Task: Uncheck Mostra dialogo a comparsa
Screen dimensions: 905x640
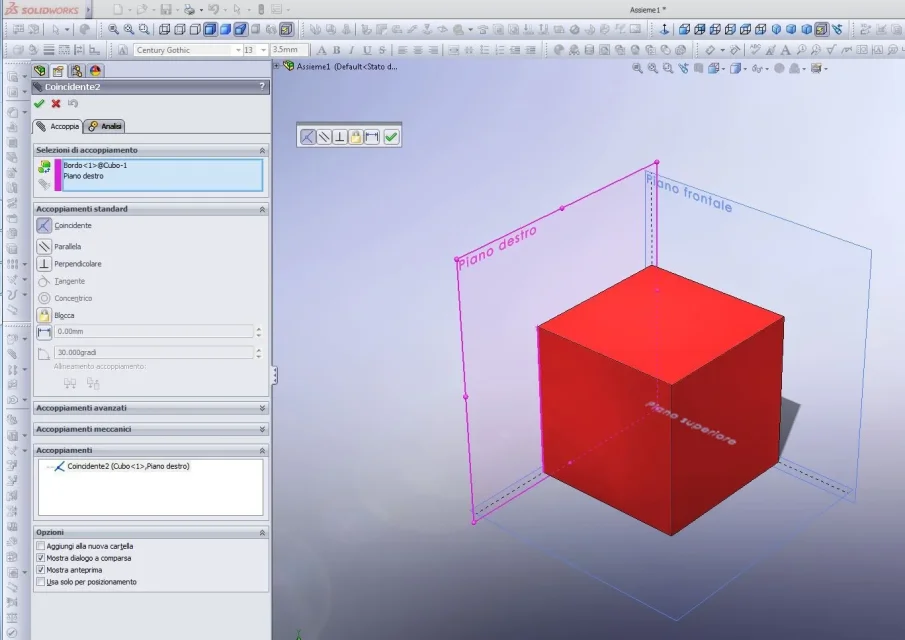Action: (x=40, y=558)
